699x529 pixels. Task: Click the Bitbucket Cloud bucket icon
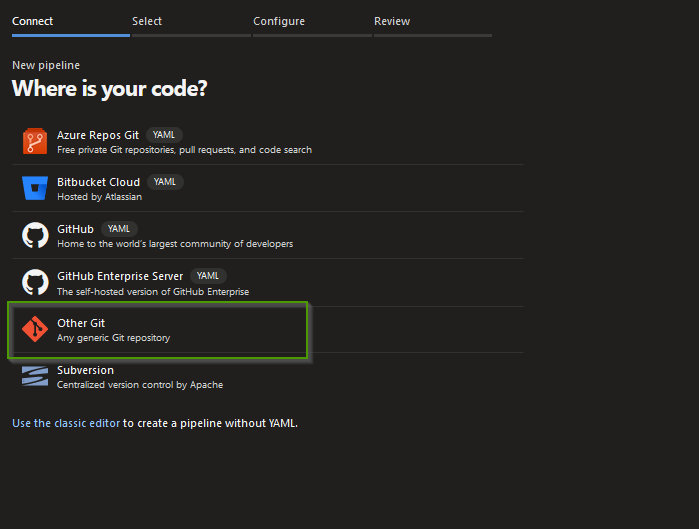click(35, 188)
